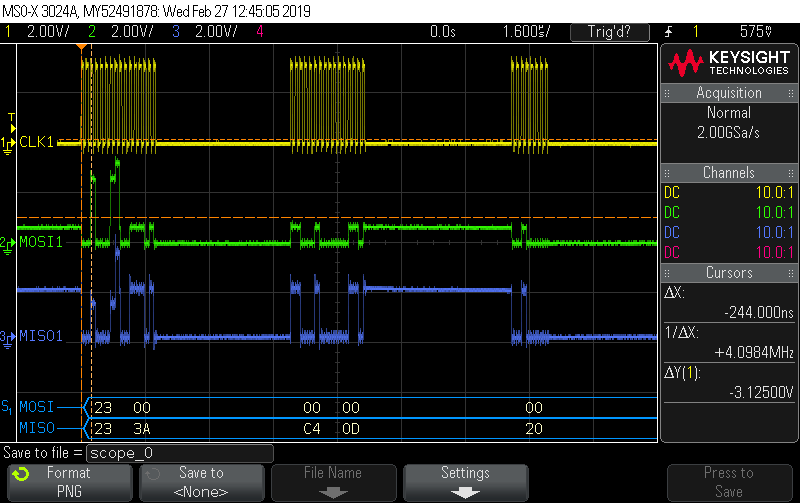Screen dimensions: 800x503
Task: Select the CLK1 waveform label
Action: [37, 142]
